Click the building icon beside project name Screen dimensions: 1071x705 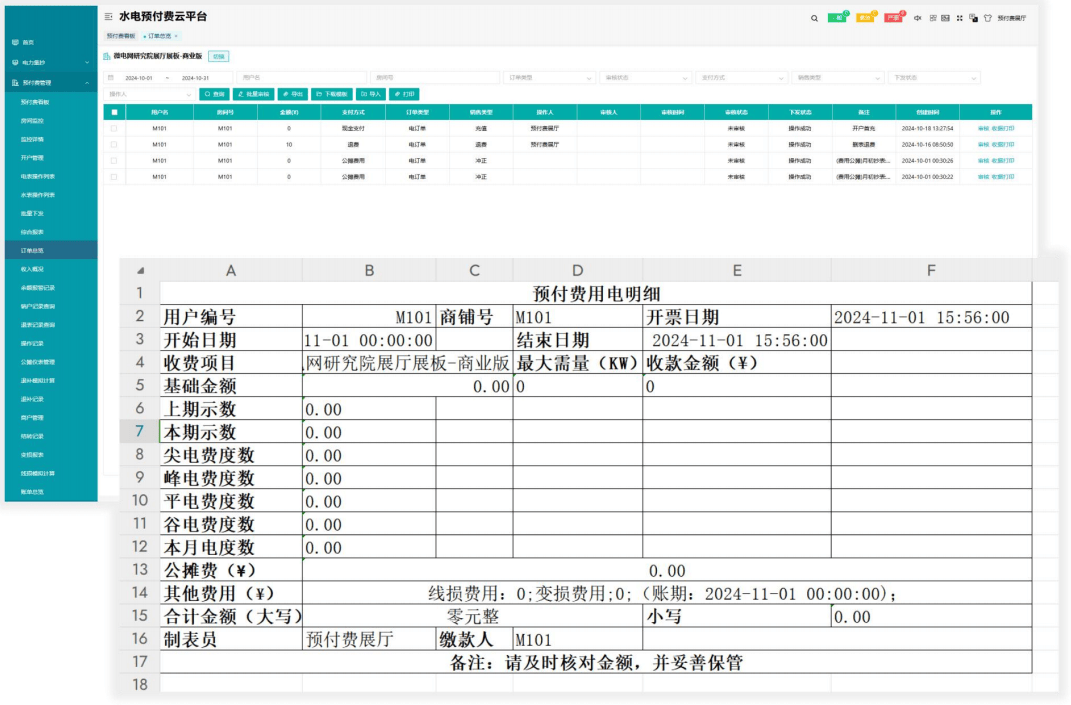tap(107, 57)
